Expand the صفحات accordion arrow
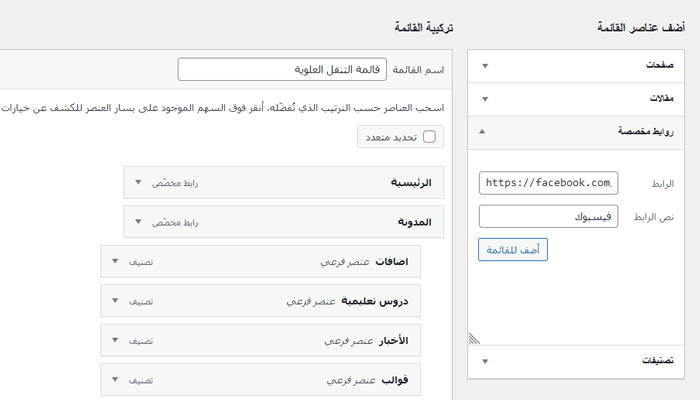The height and width of the screenshot is (400, 700). click(485, 66)
